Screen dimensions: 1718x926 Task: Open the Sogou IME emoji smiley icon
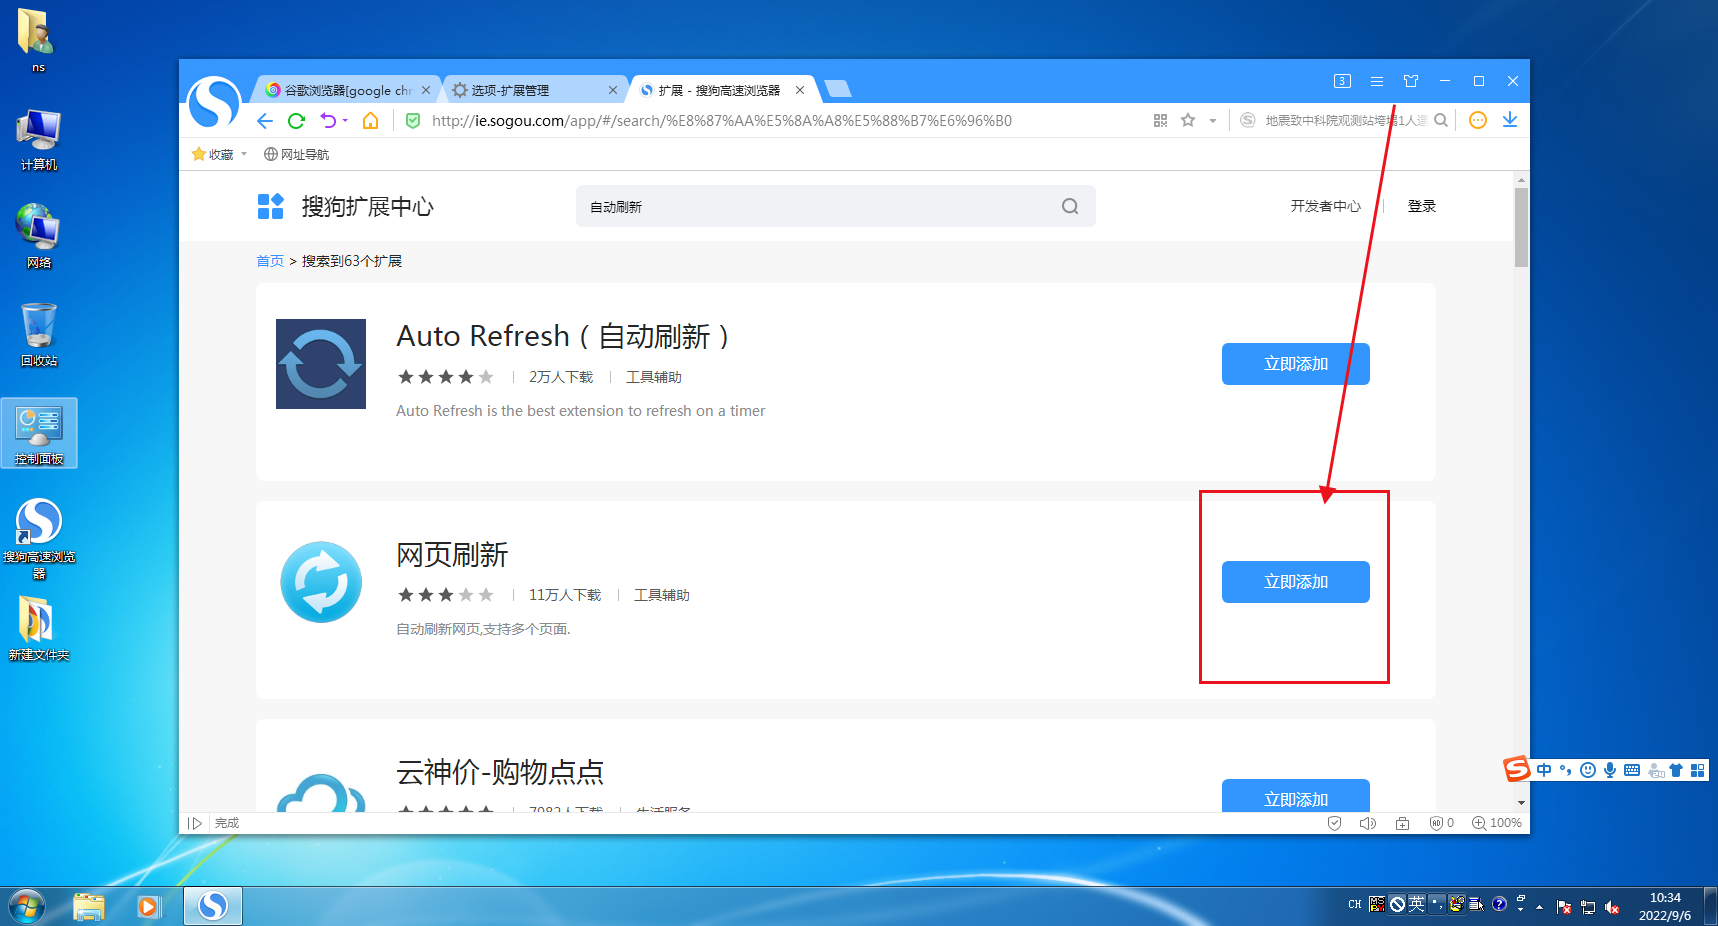1588,770
